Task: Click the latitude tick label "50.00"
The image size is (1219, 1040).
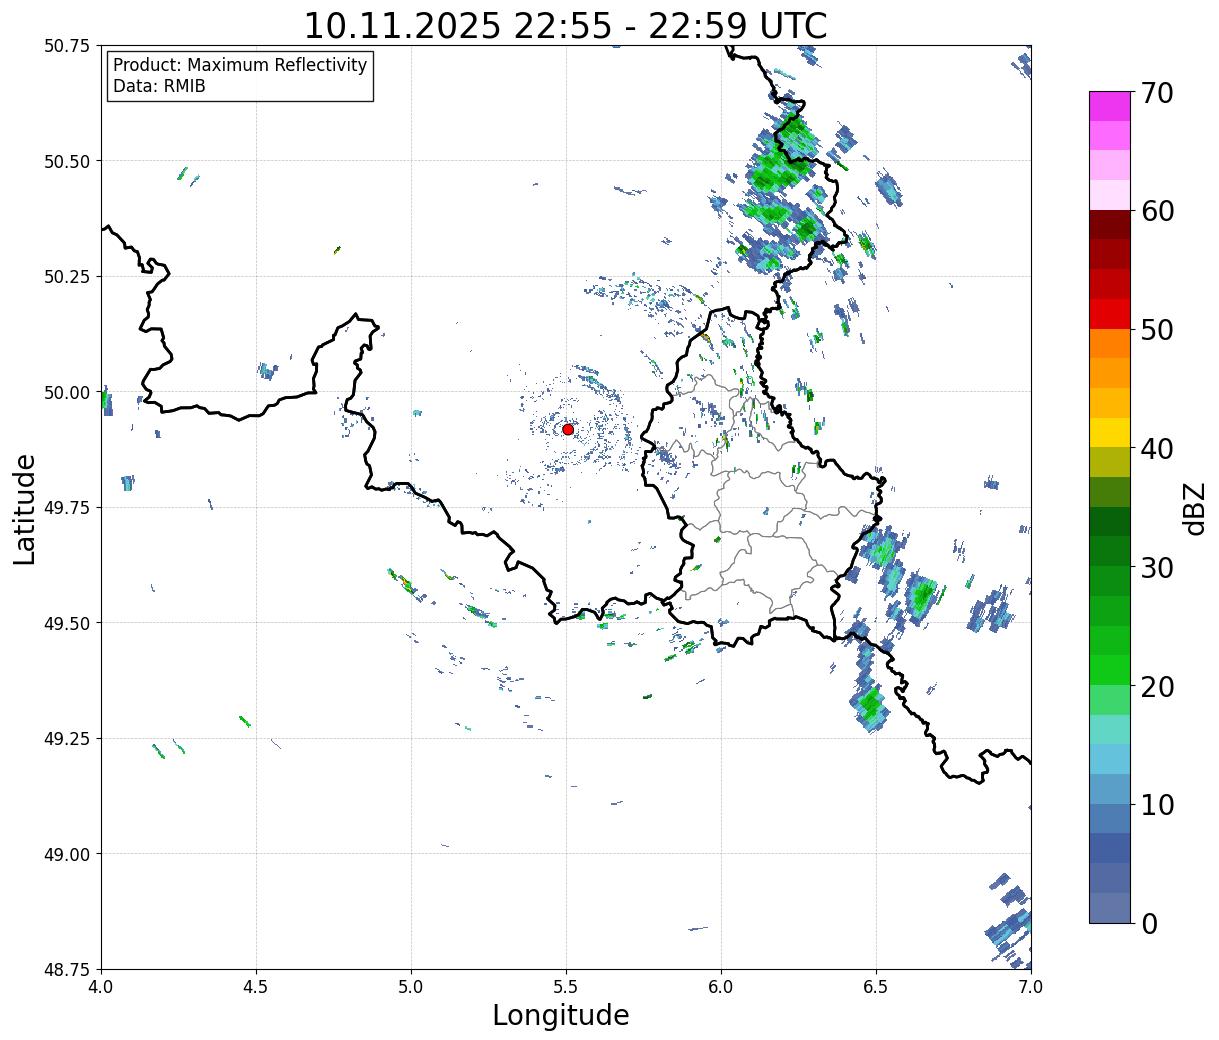Action: [67, 392]
